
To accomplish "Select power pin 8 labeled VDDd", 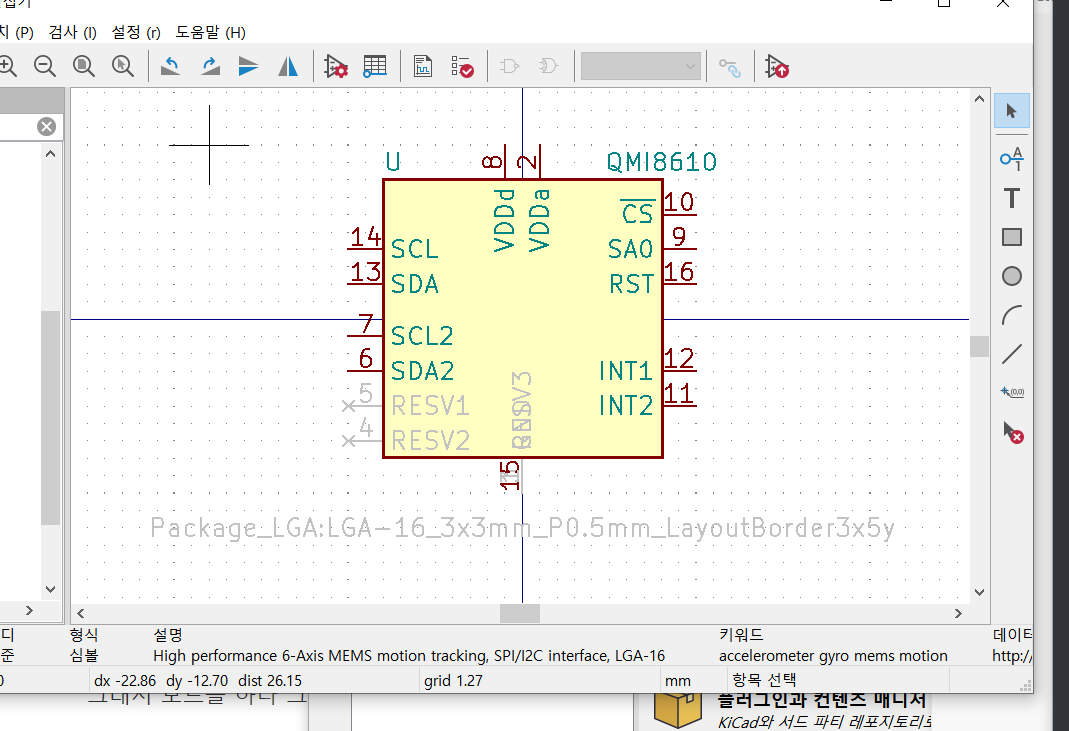I will pyautogui.click(x=505, y=162).
